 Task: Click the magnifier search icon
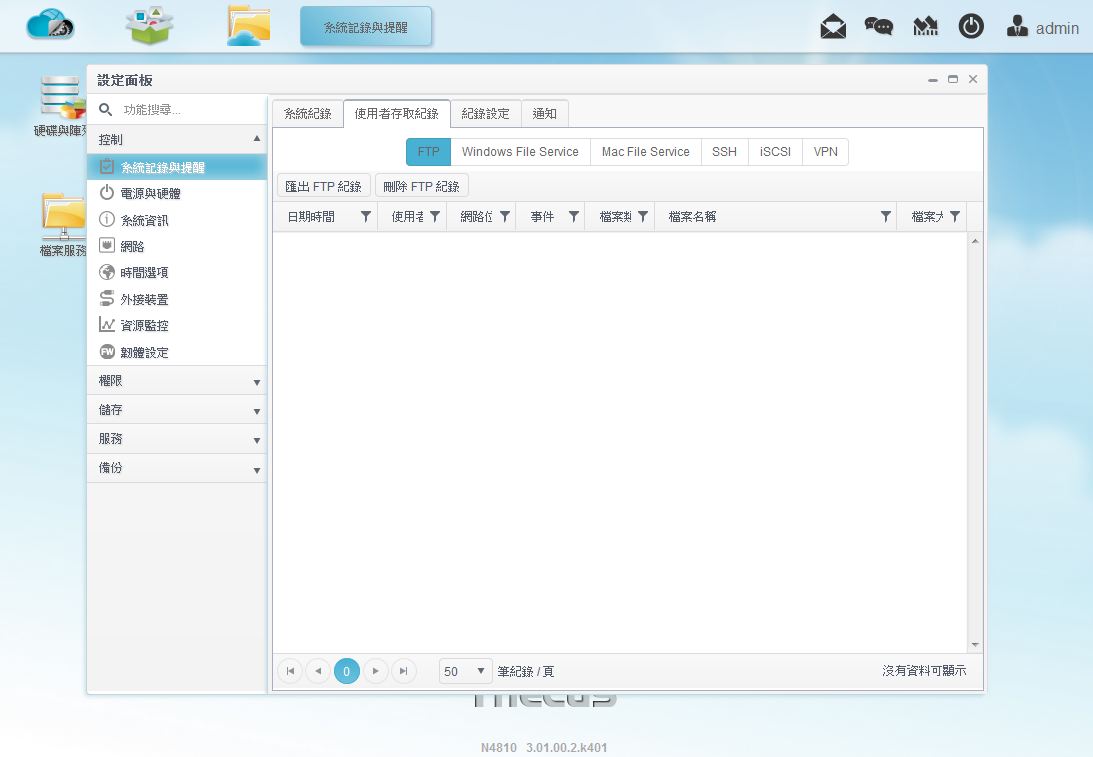[105, 109]
